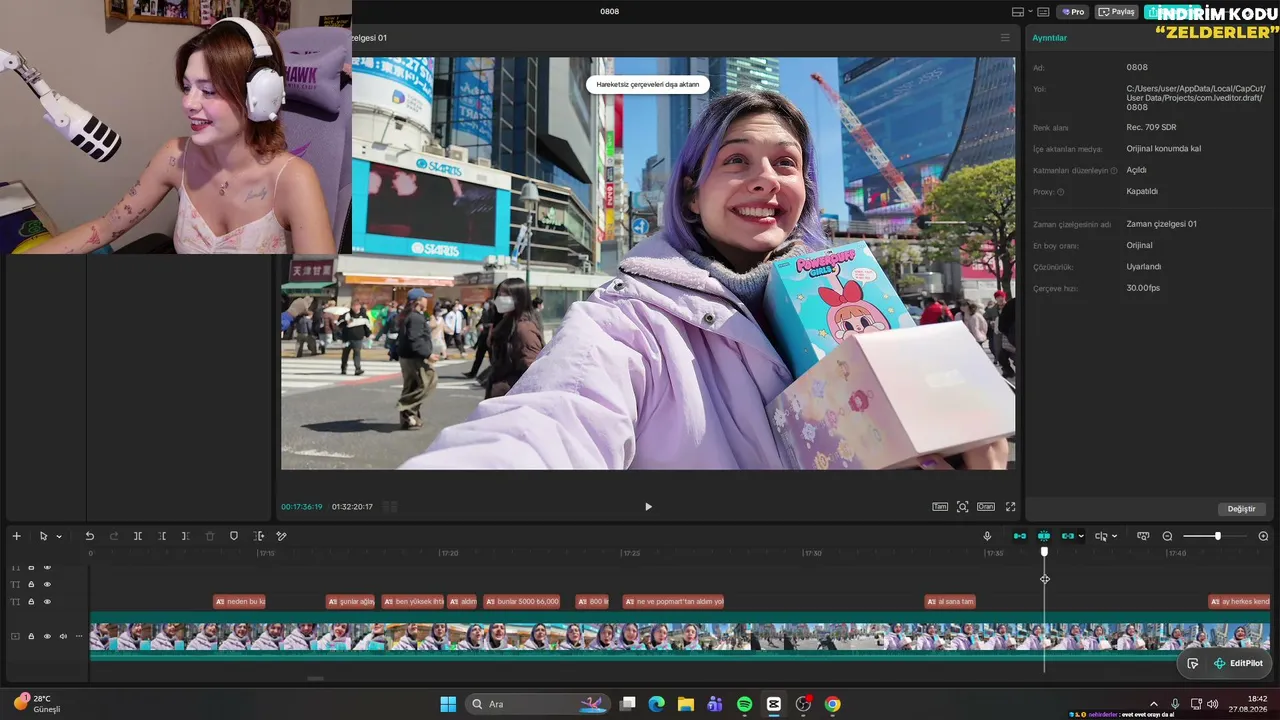Open the pointer tool mode dropdown arrow
This screenshot has height=720, width=1280.
click(x=59, y=536)
